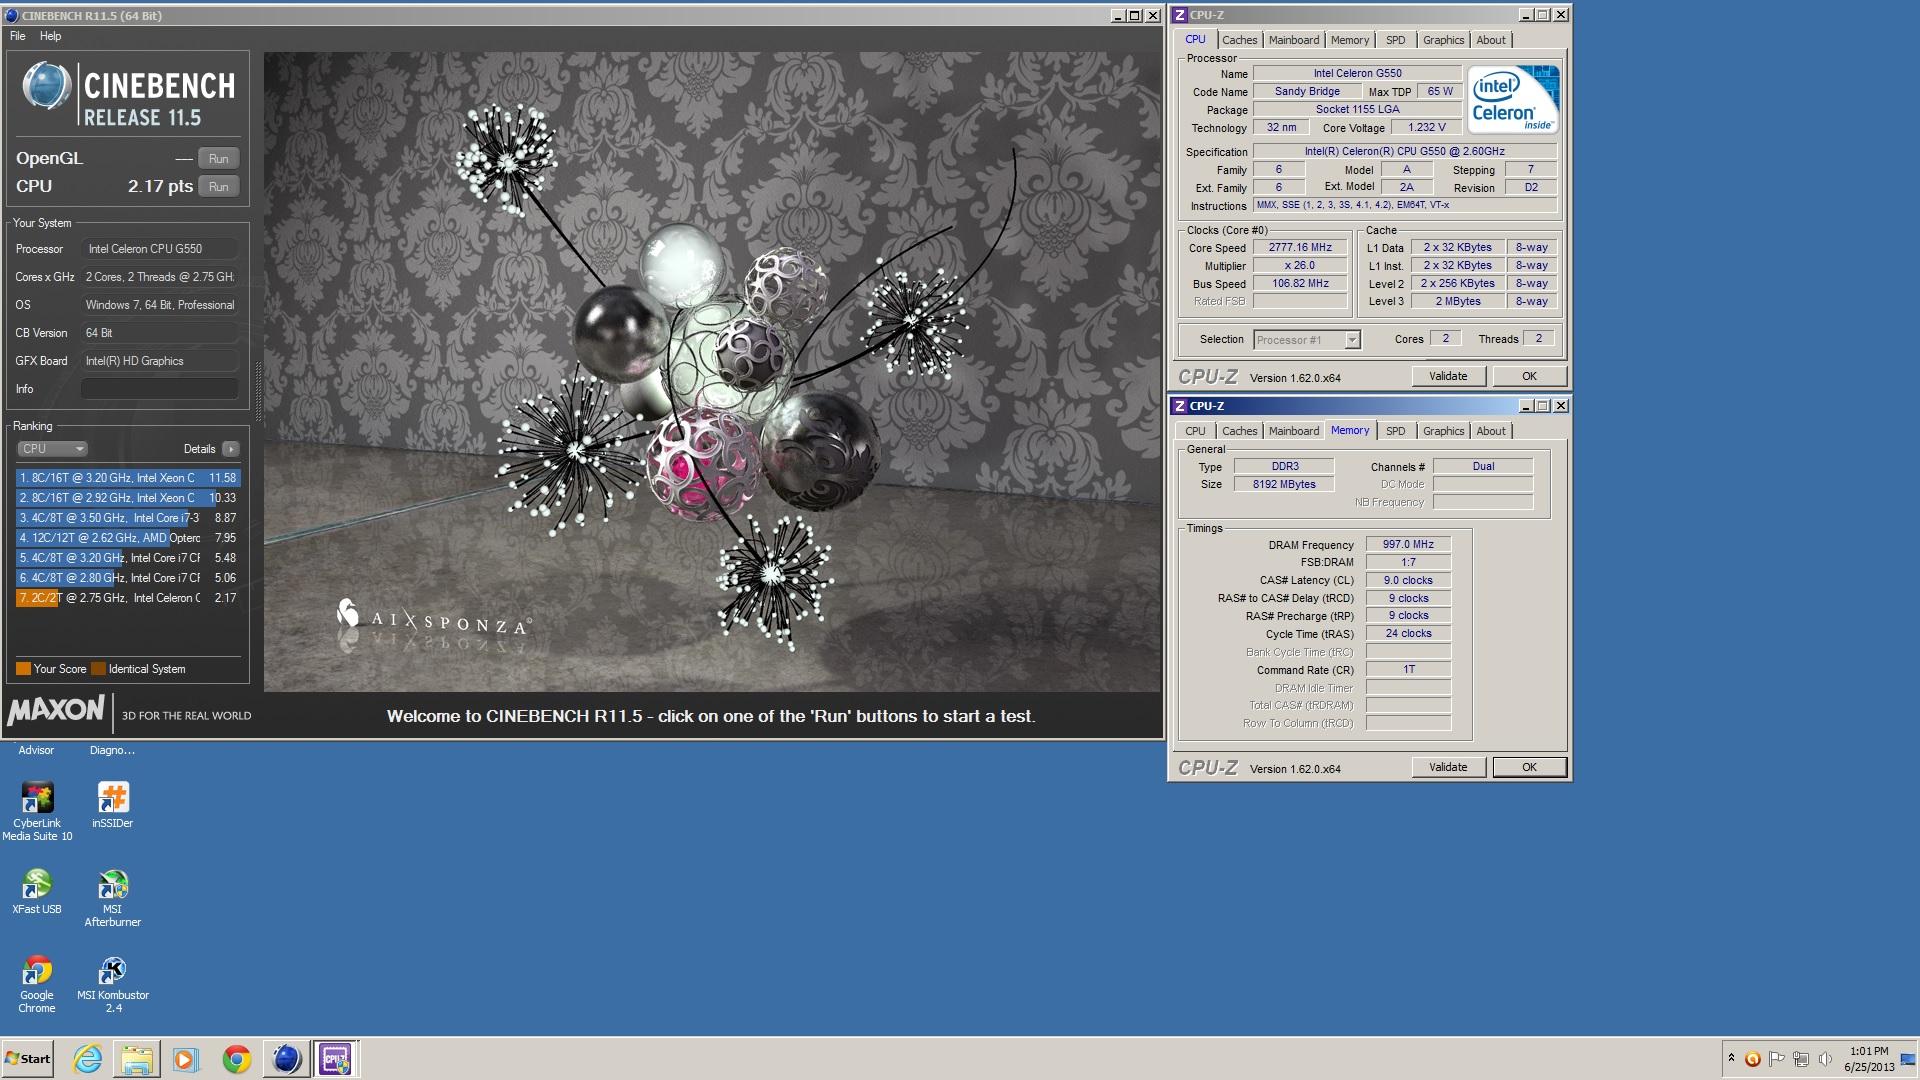Open the Action Center flag icon
This screenshot has height=1080, width=1920.
coord(1776,1059)
